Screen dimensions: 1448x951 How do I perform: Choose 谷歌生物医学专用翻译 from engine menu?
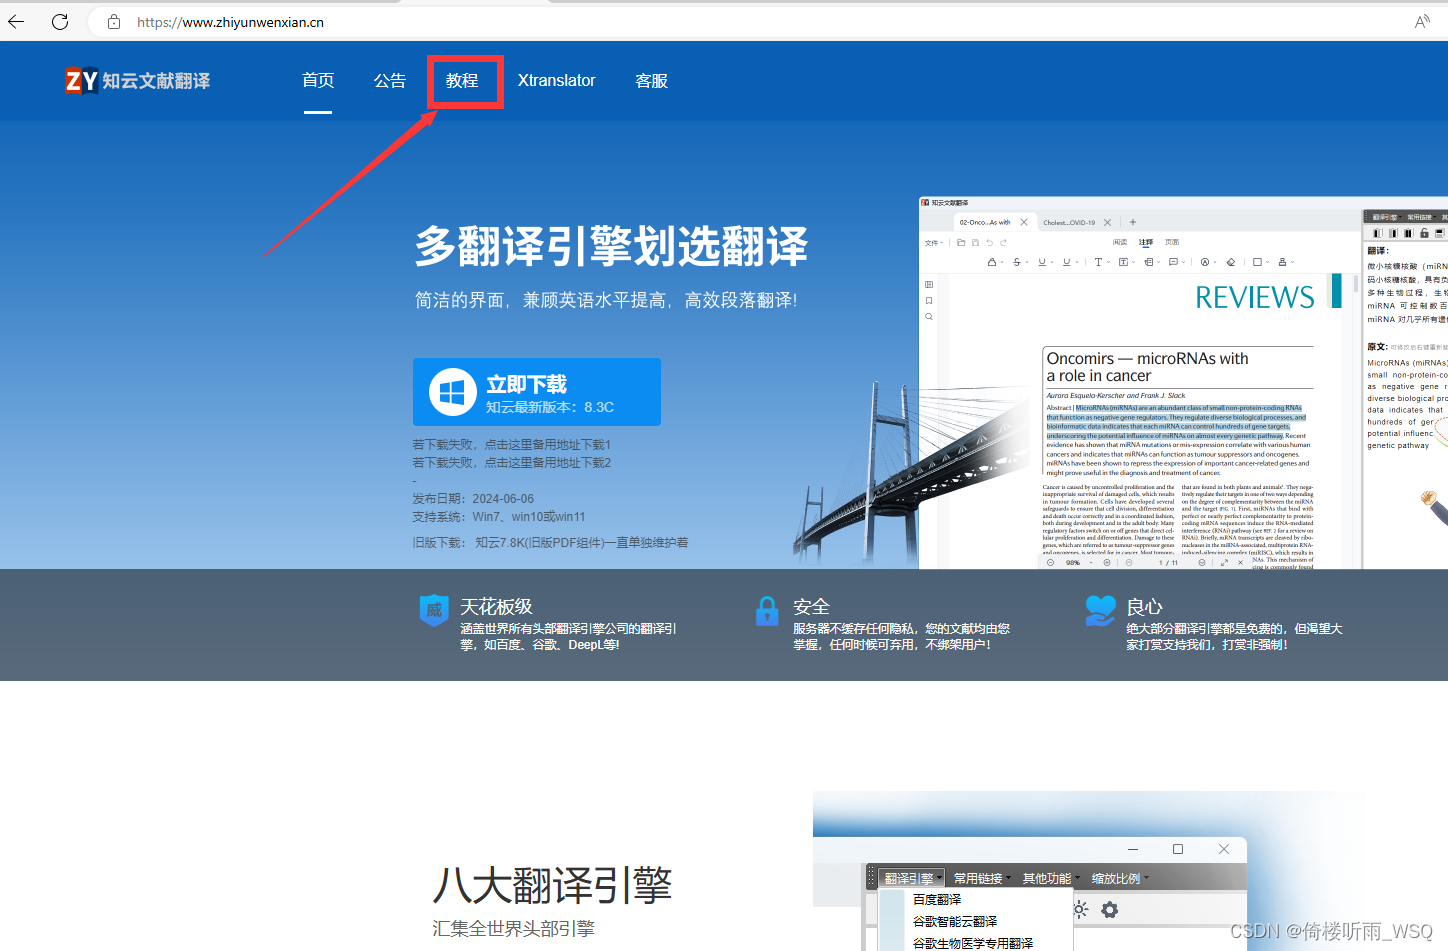(x=973, y=943)
